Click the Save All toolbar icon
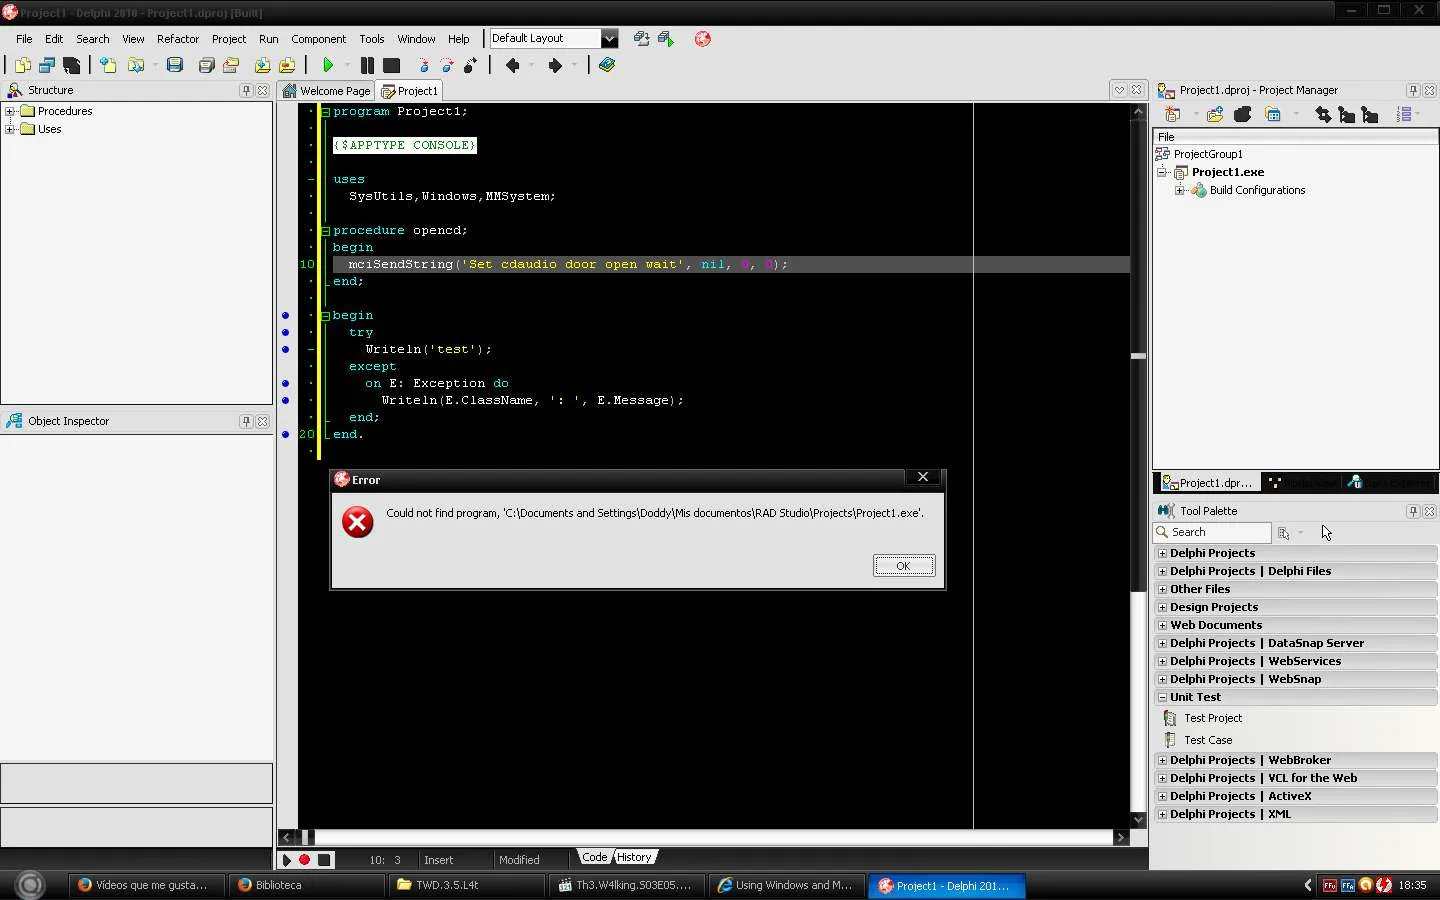Viewport: 1440px width, 900px height. [x=206, y=65]
